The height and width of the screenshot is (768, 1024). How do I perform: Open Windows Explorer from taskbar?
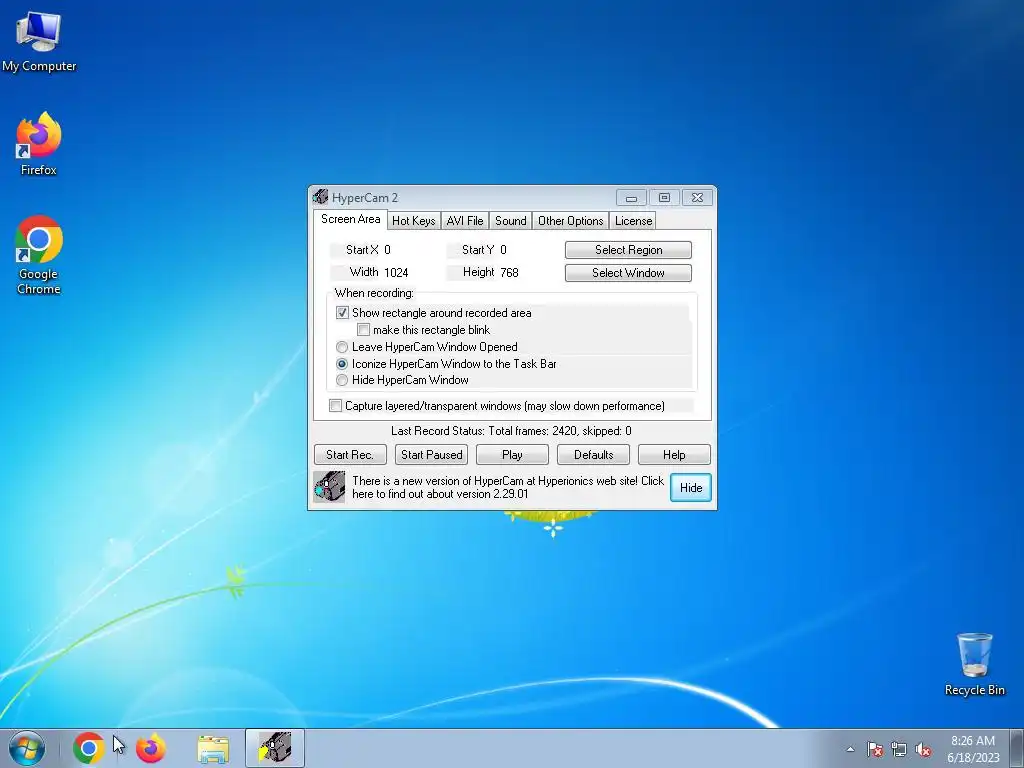point(213,749)
